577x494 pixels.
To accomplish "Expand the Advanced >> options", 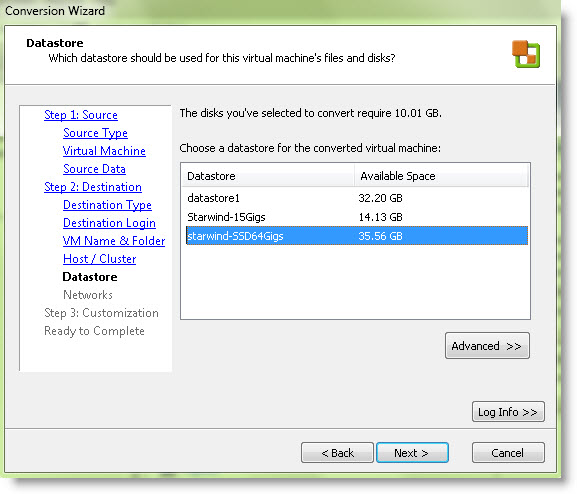I will coord(487,346).
